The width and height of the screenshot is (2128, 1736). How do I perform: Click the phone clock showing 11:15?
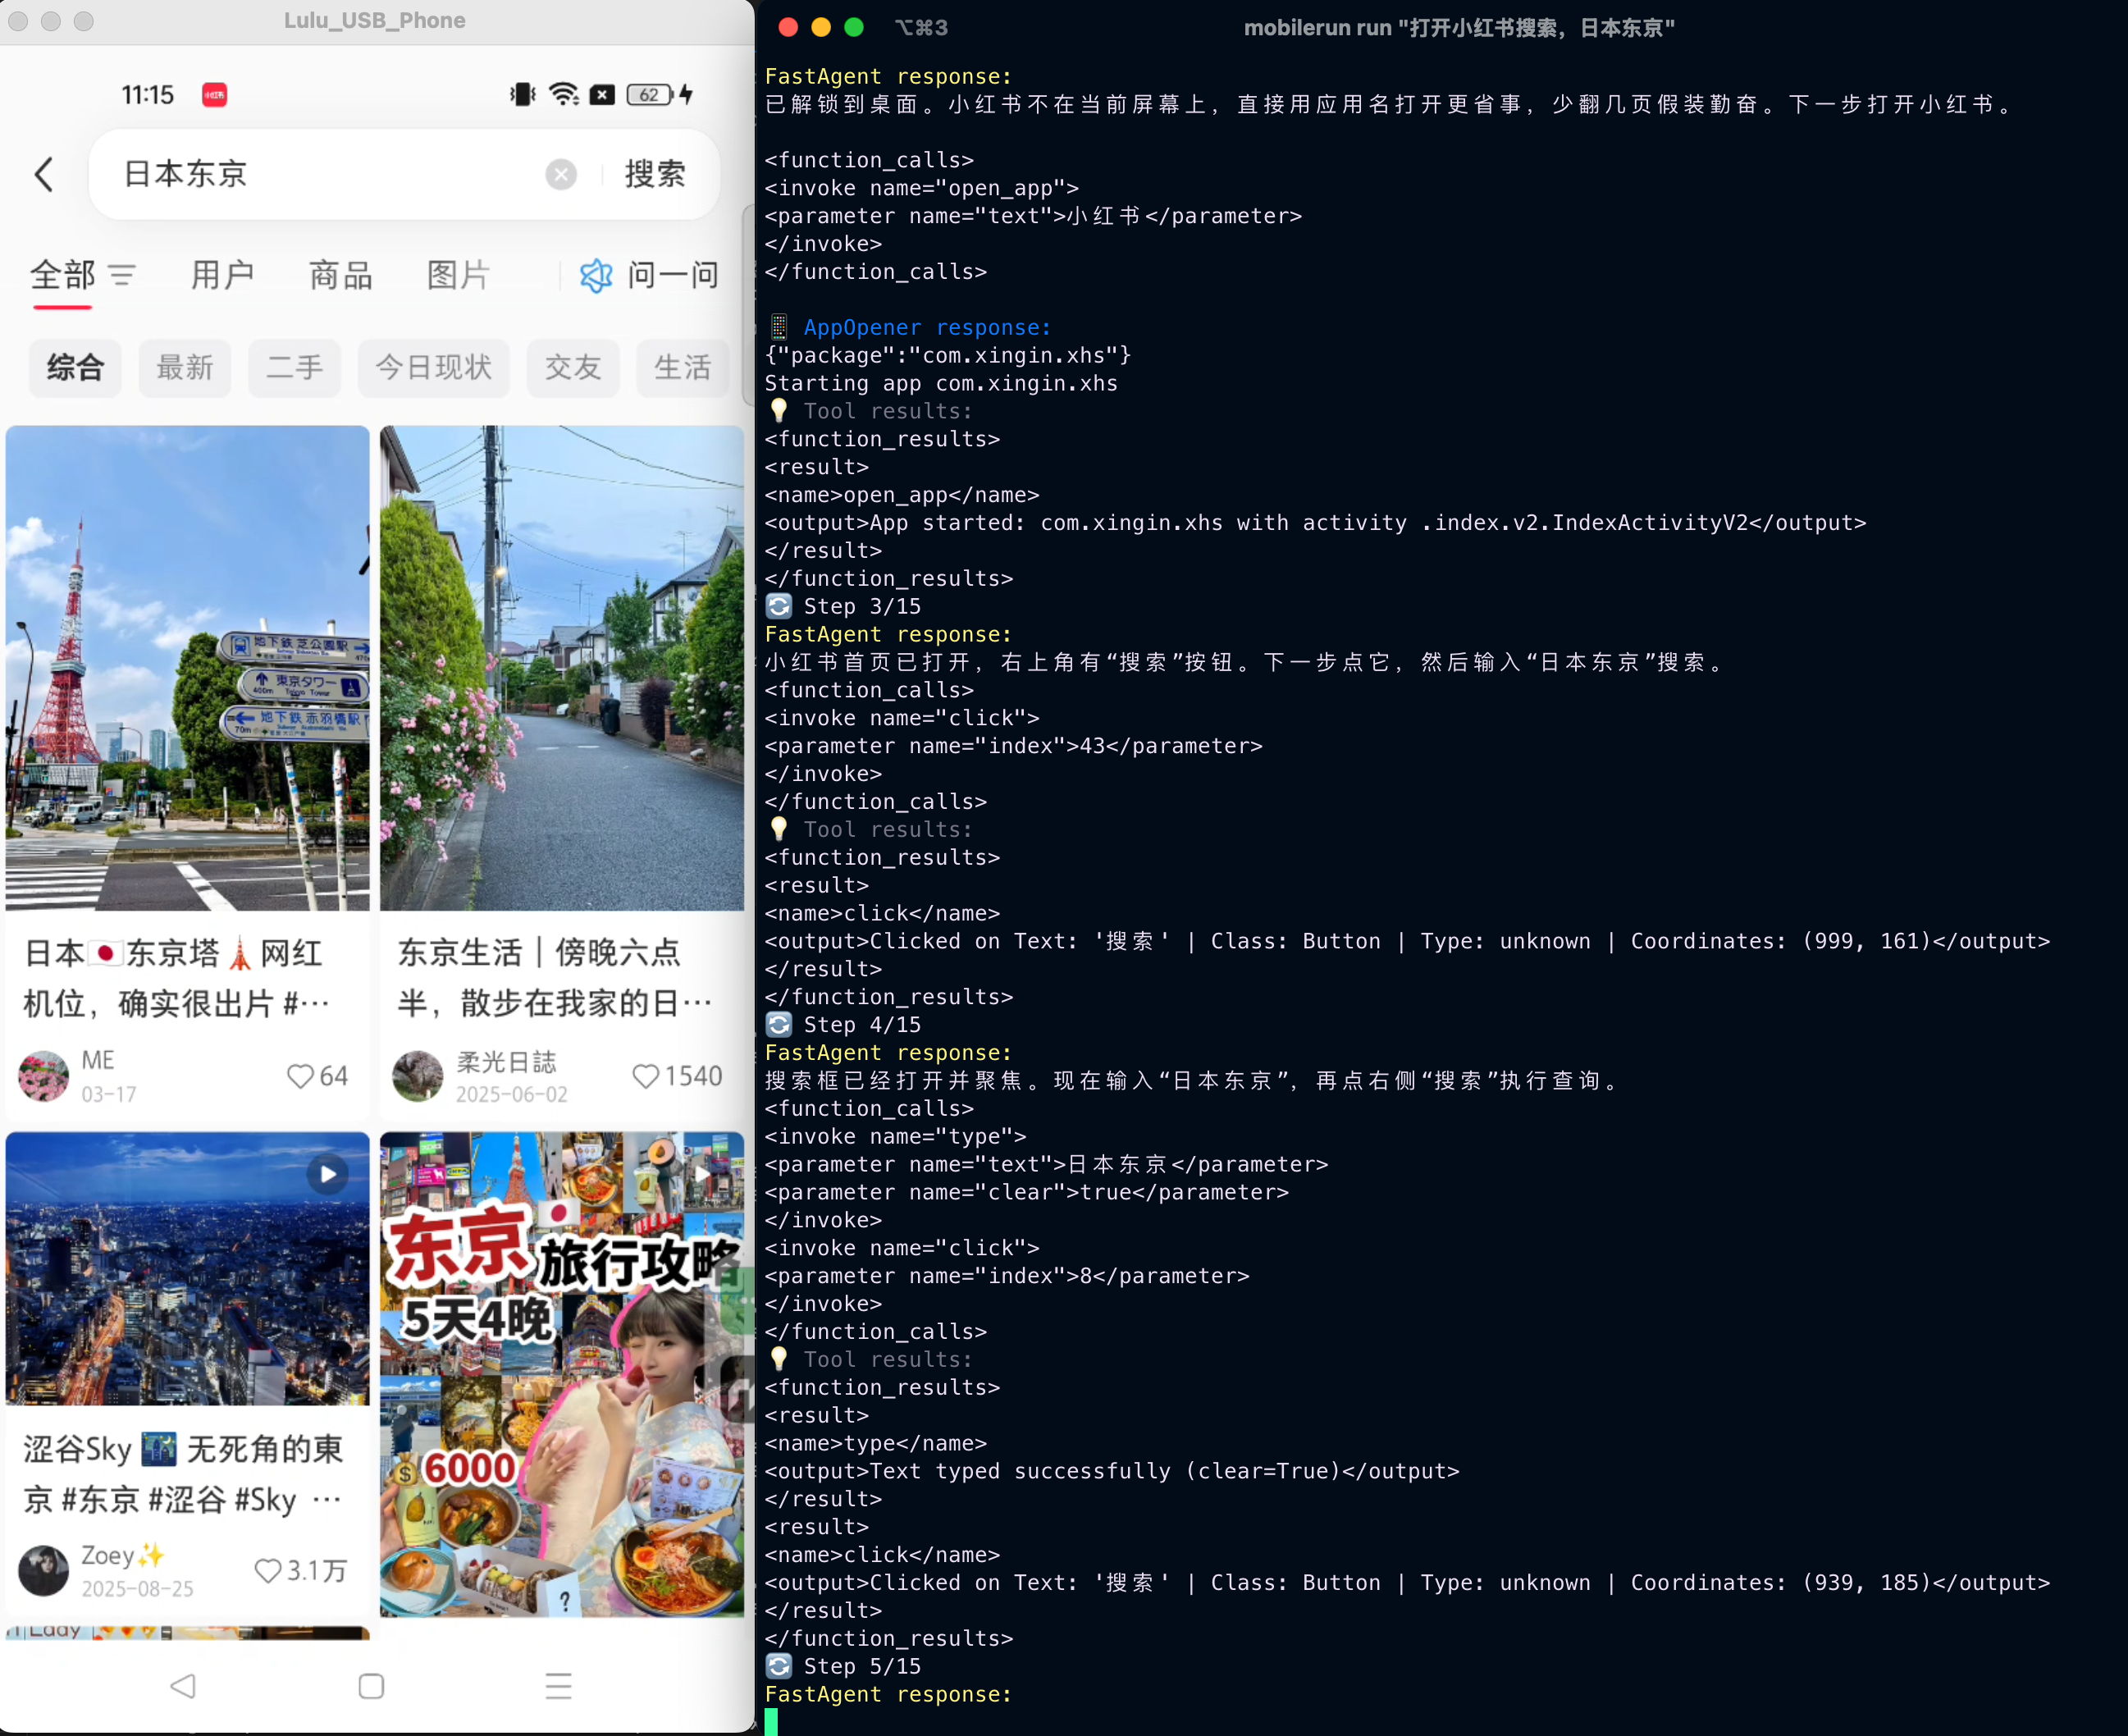point(148,95)
